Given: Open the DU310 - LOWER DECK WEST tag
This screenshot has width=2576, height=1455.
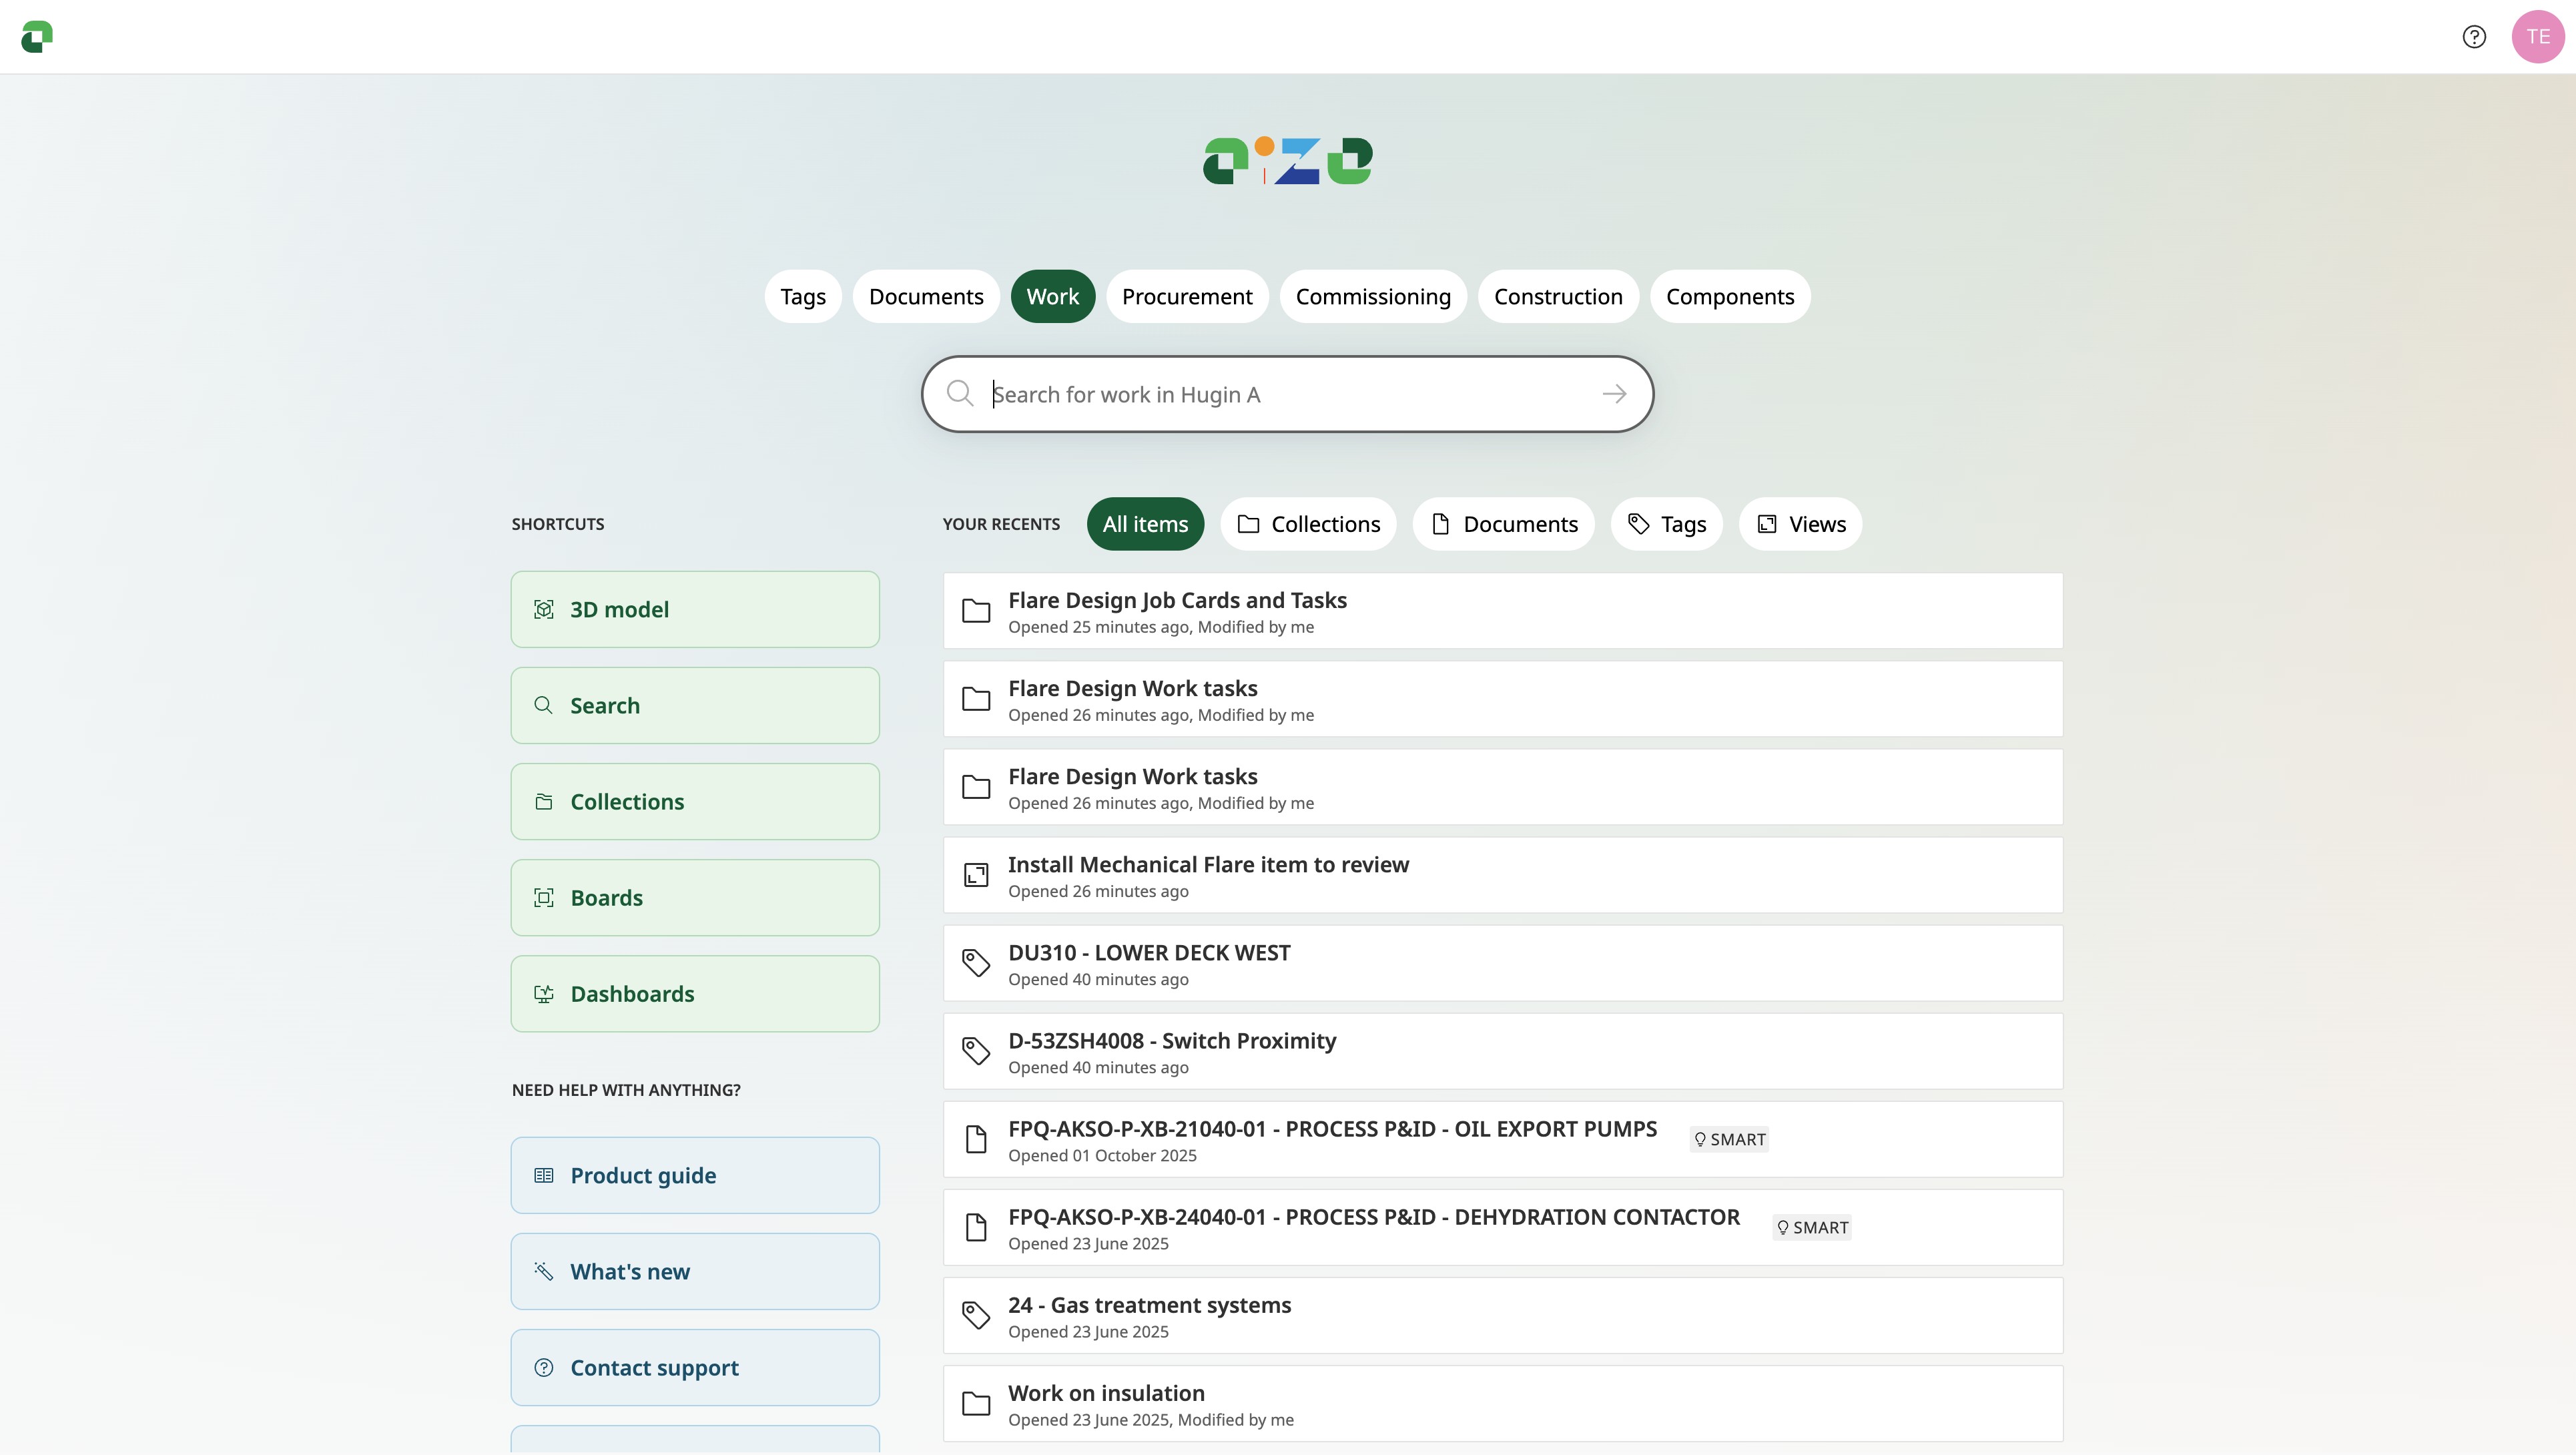Looking at the screenshot, I should (1148, 953).
